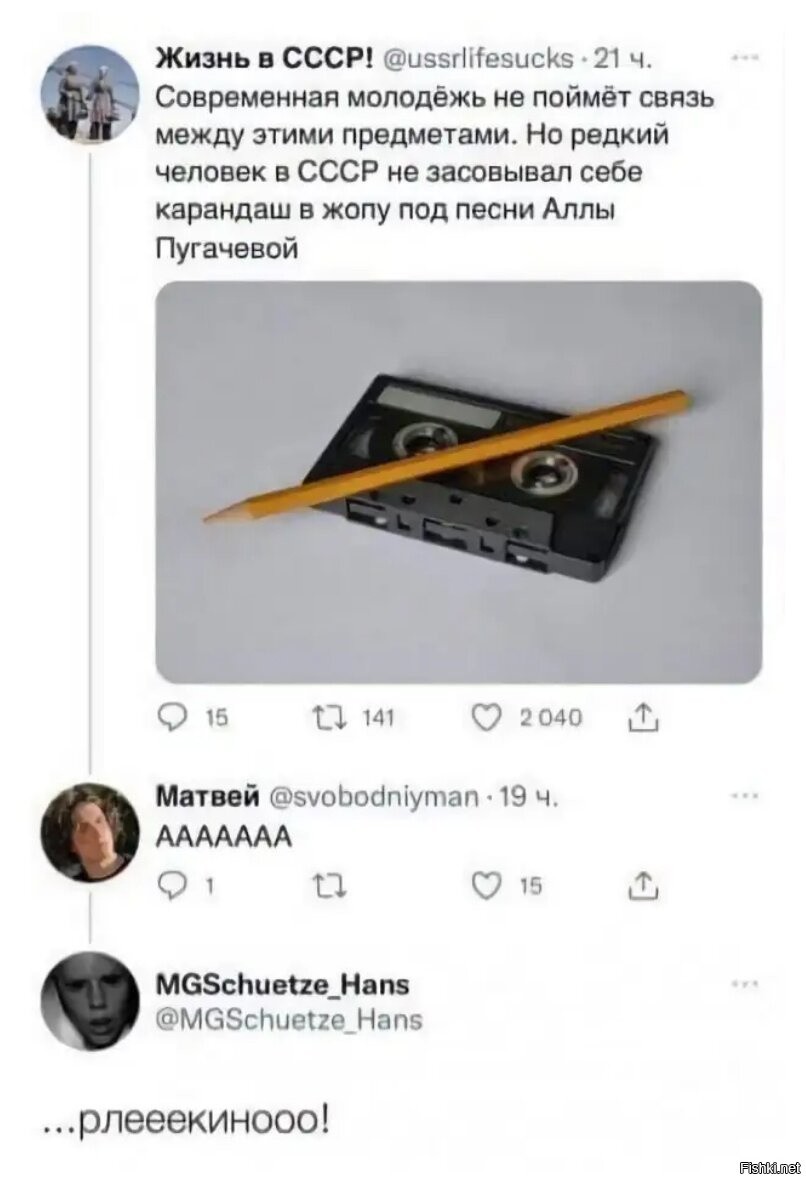Open the cassette and pencil image
Viewport: 806px width, 1180px height.
(x=458, y=482)
